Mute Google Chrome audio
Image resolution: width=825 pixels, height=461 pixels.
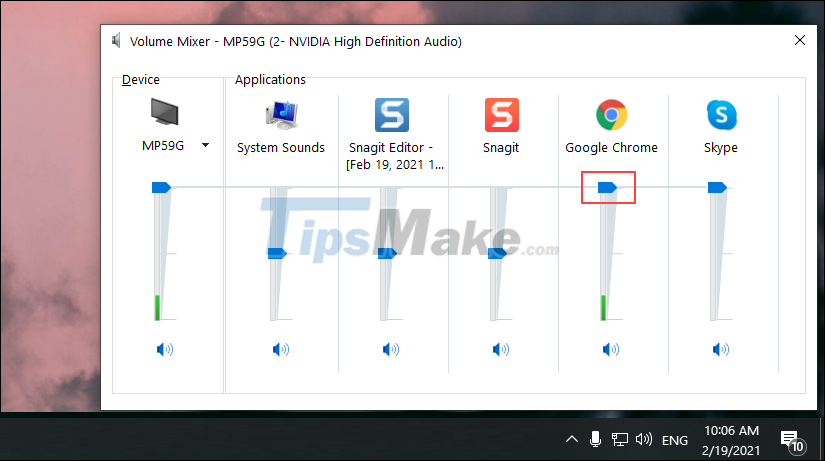[x=611, y=349]
